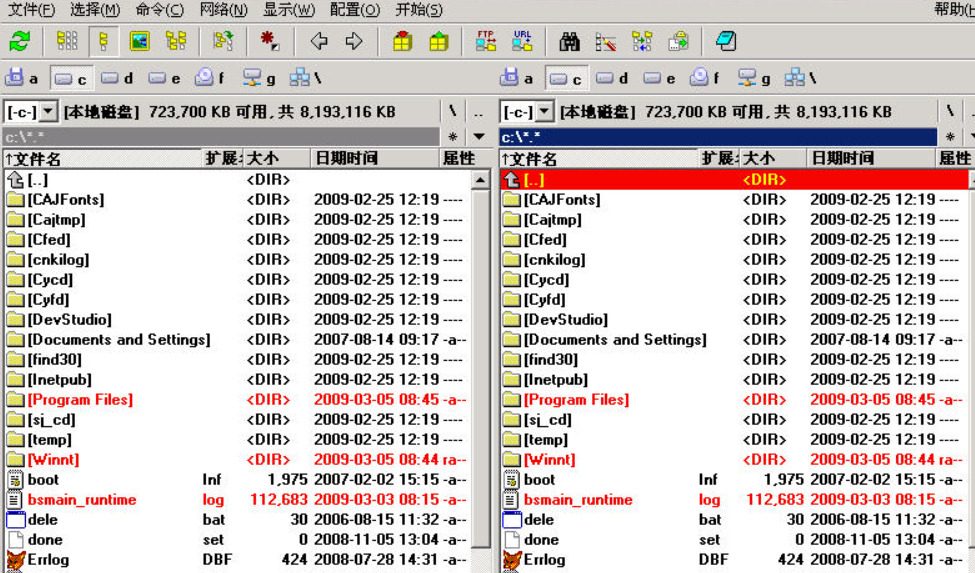Switch to brief file list view icon

67,42
